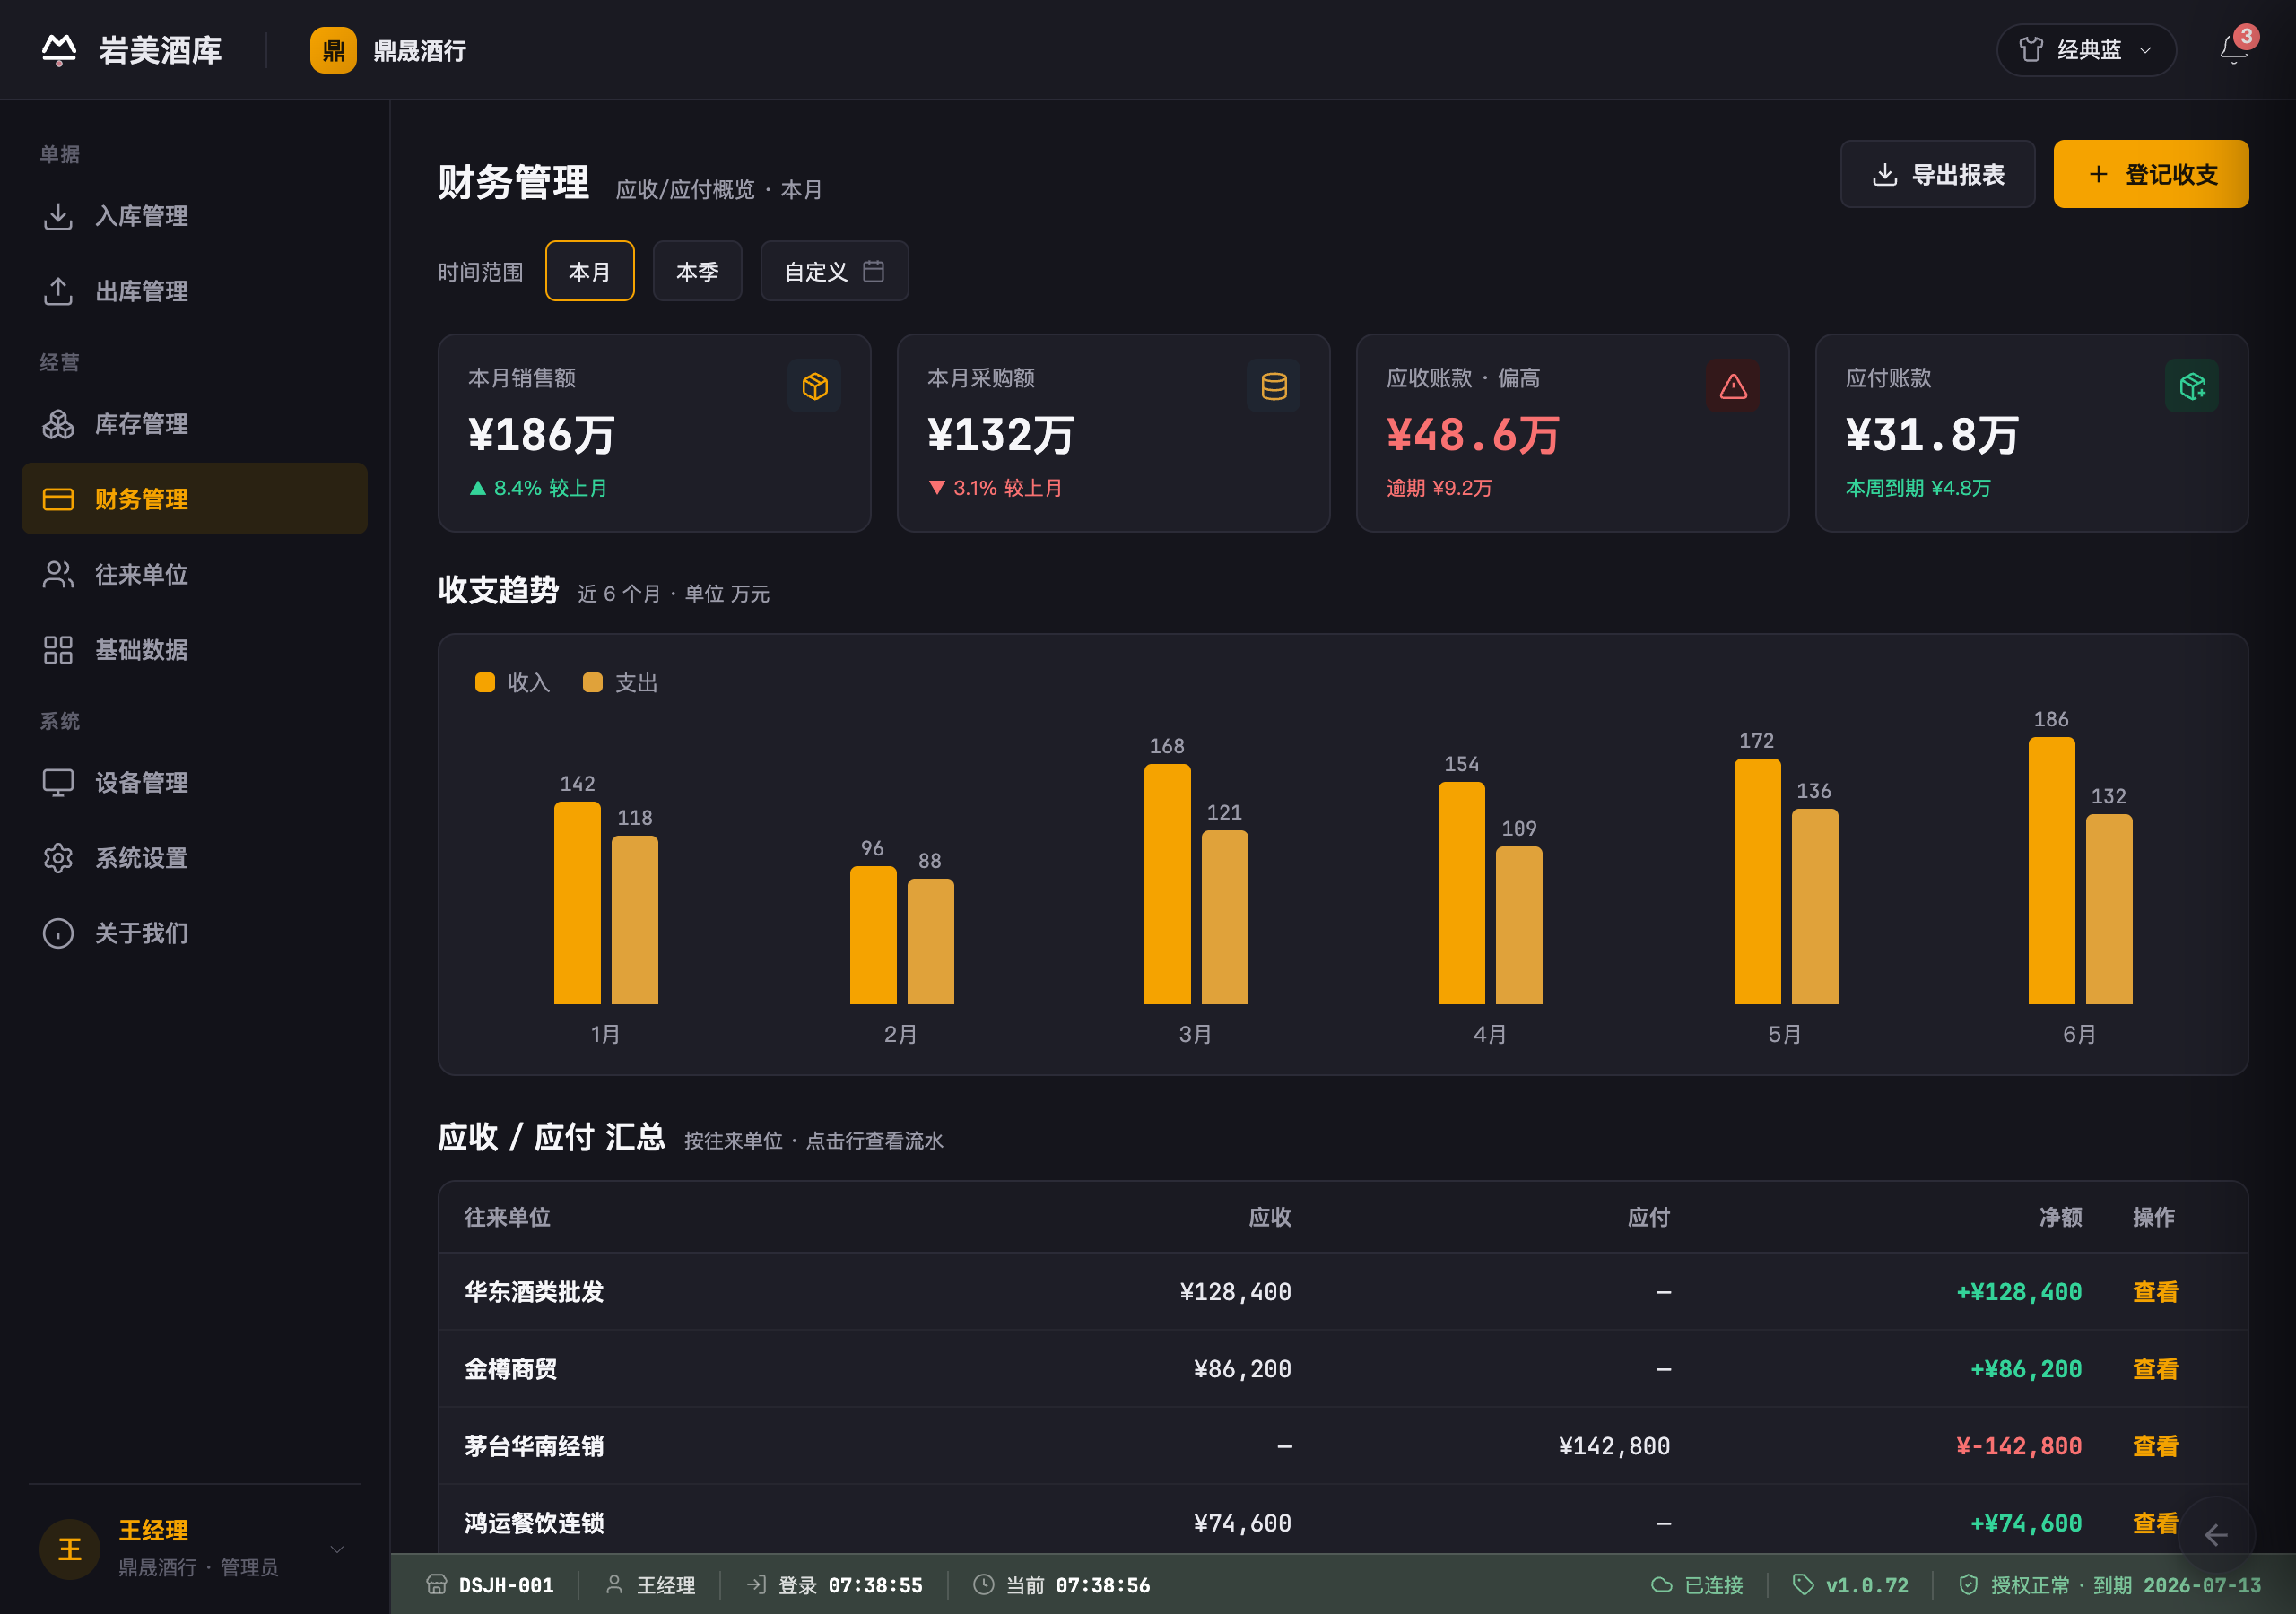Image resolution: width=2296 pixels, height=1614 pixels.
Task: Click the 鼎晟酒行 store name in header
Action: coord(420,51)
